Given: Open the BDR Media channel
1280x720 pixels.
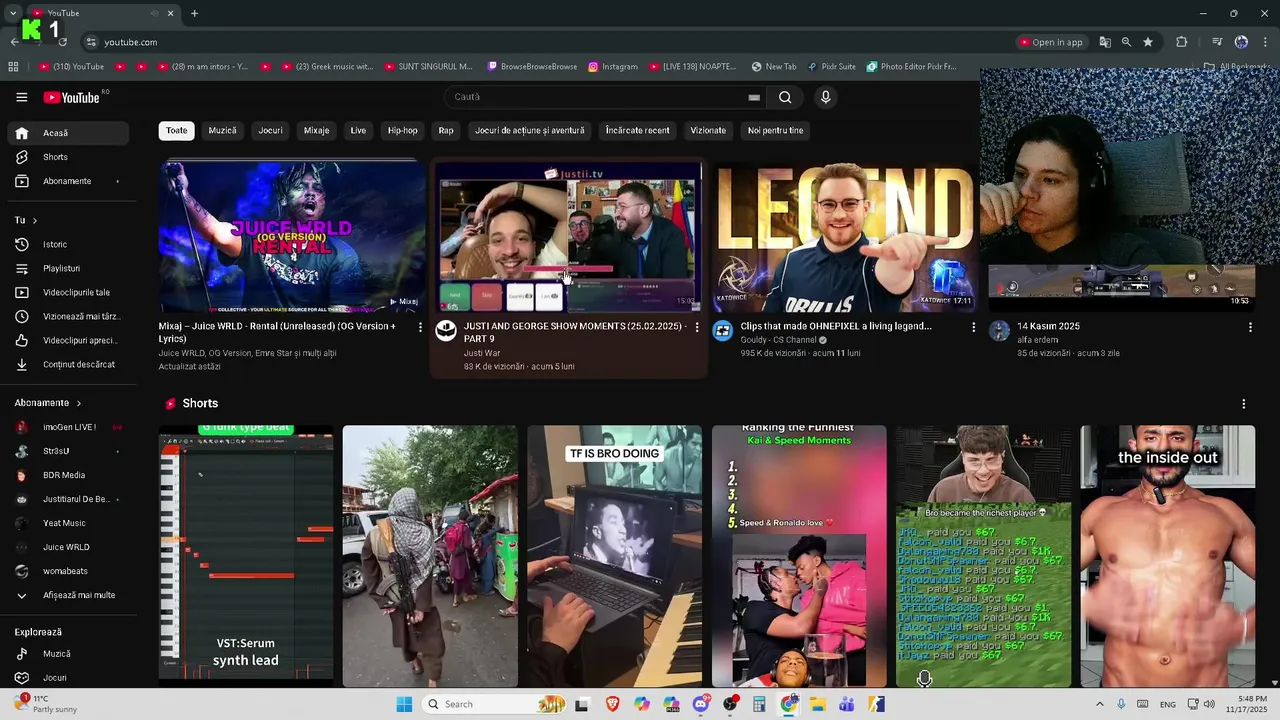Looking at the screenshot, I should coord(68,475).
